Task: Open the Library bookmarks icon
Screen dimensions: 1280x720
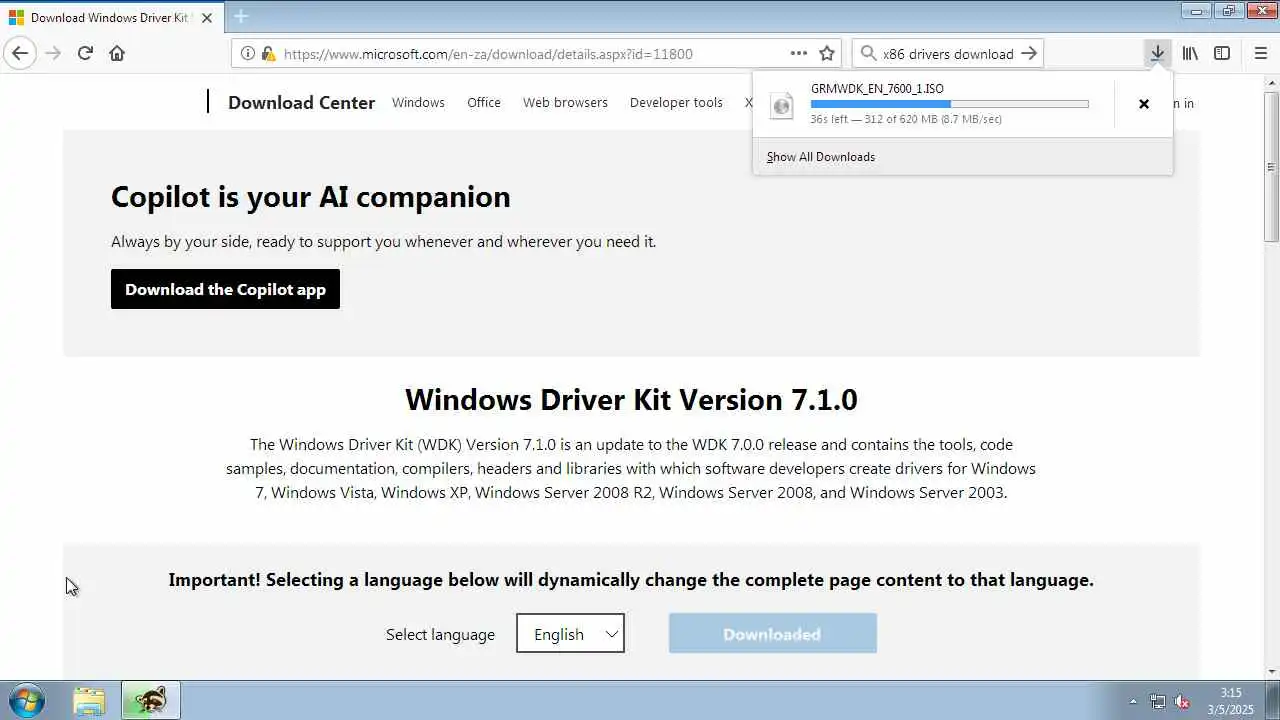Action: (x=1190, y=54)
